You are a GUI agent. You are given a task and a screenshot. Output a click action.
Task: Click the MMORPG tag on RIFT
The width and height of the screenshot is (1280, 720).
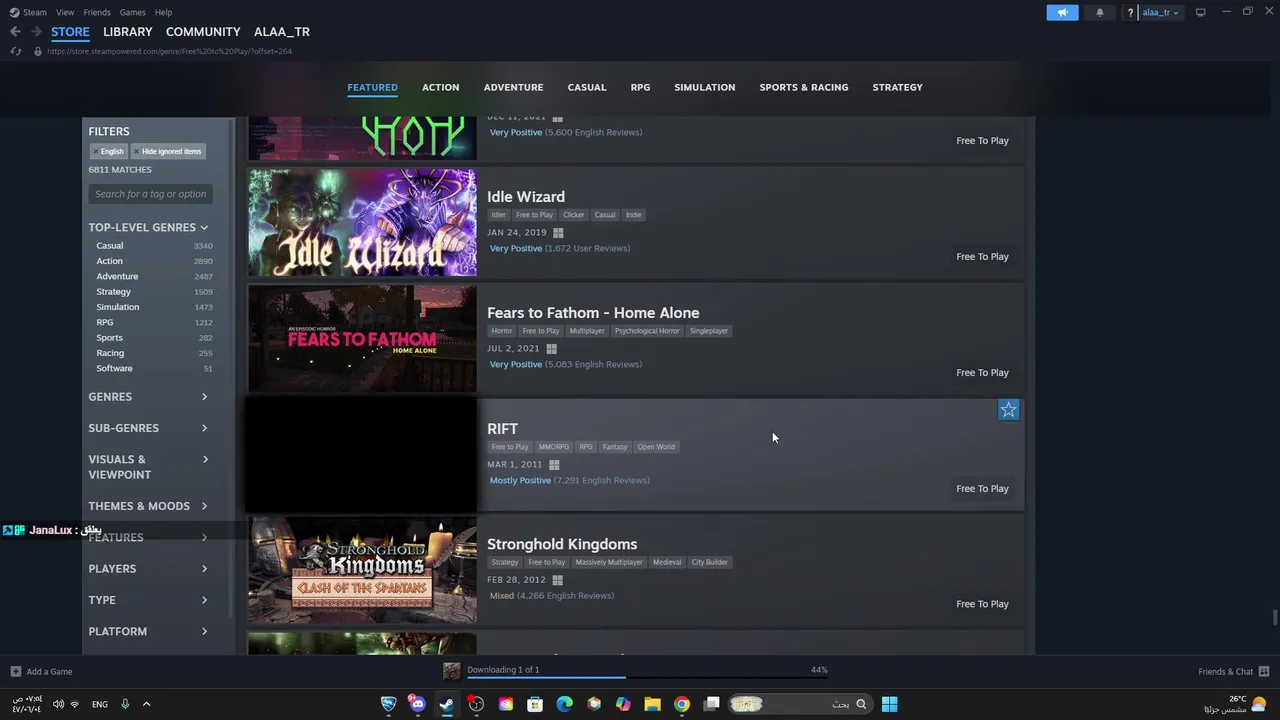tap(553, 447)
